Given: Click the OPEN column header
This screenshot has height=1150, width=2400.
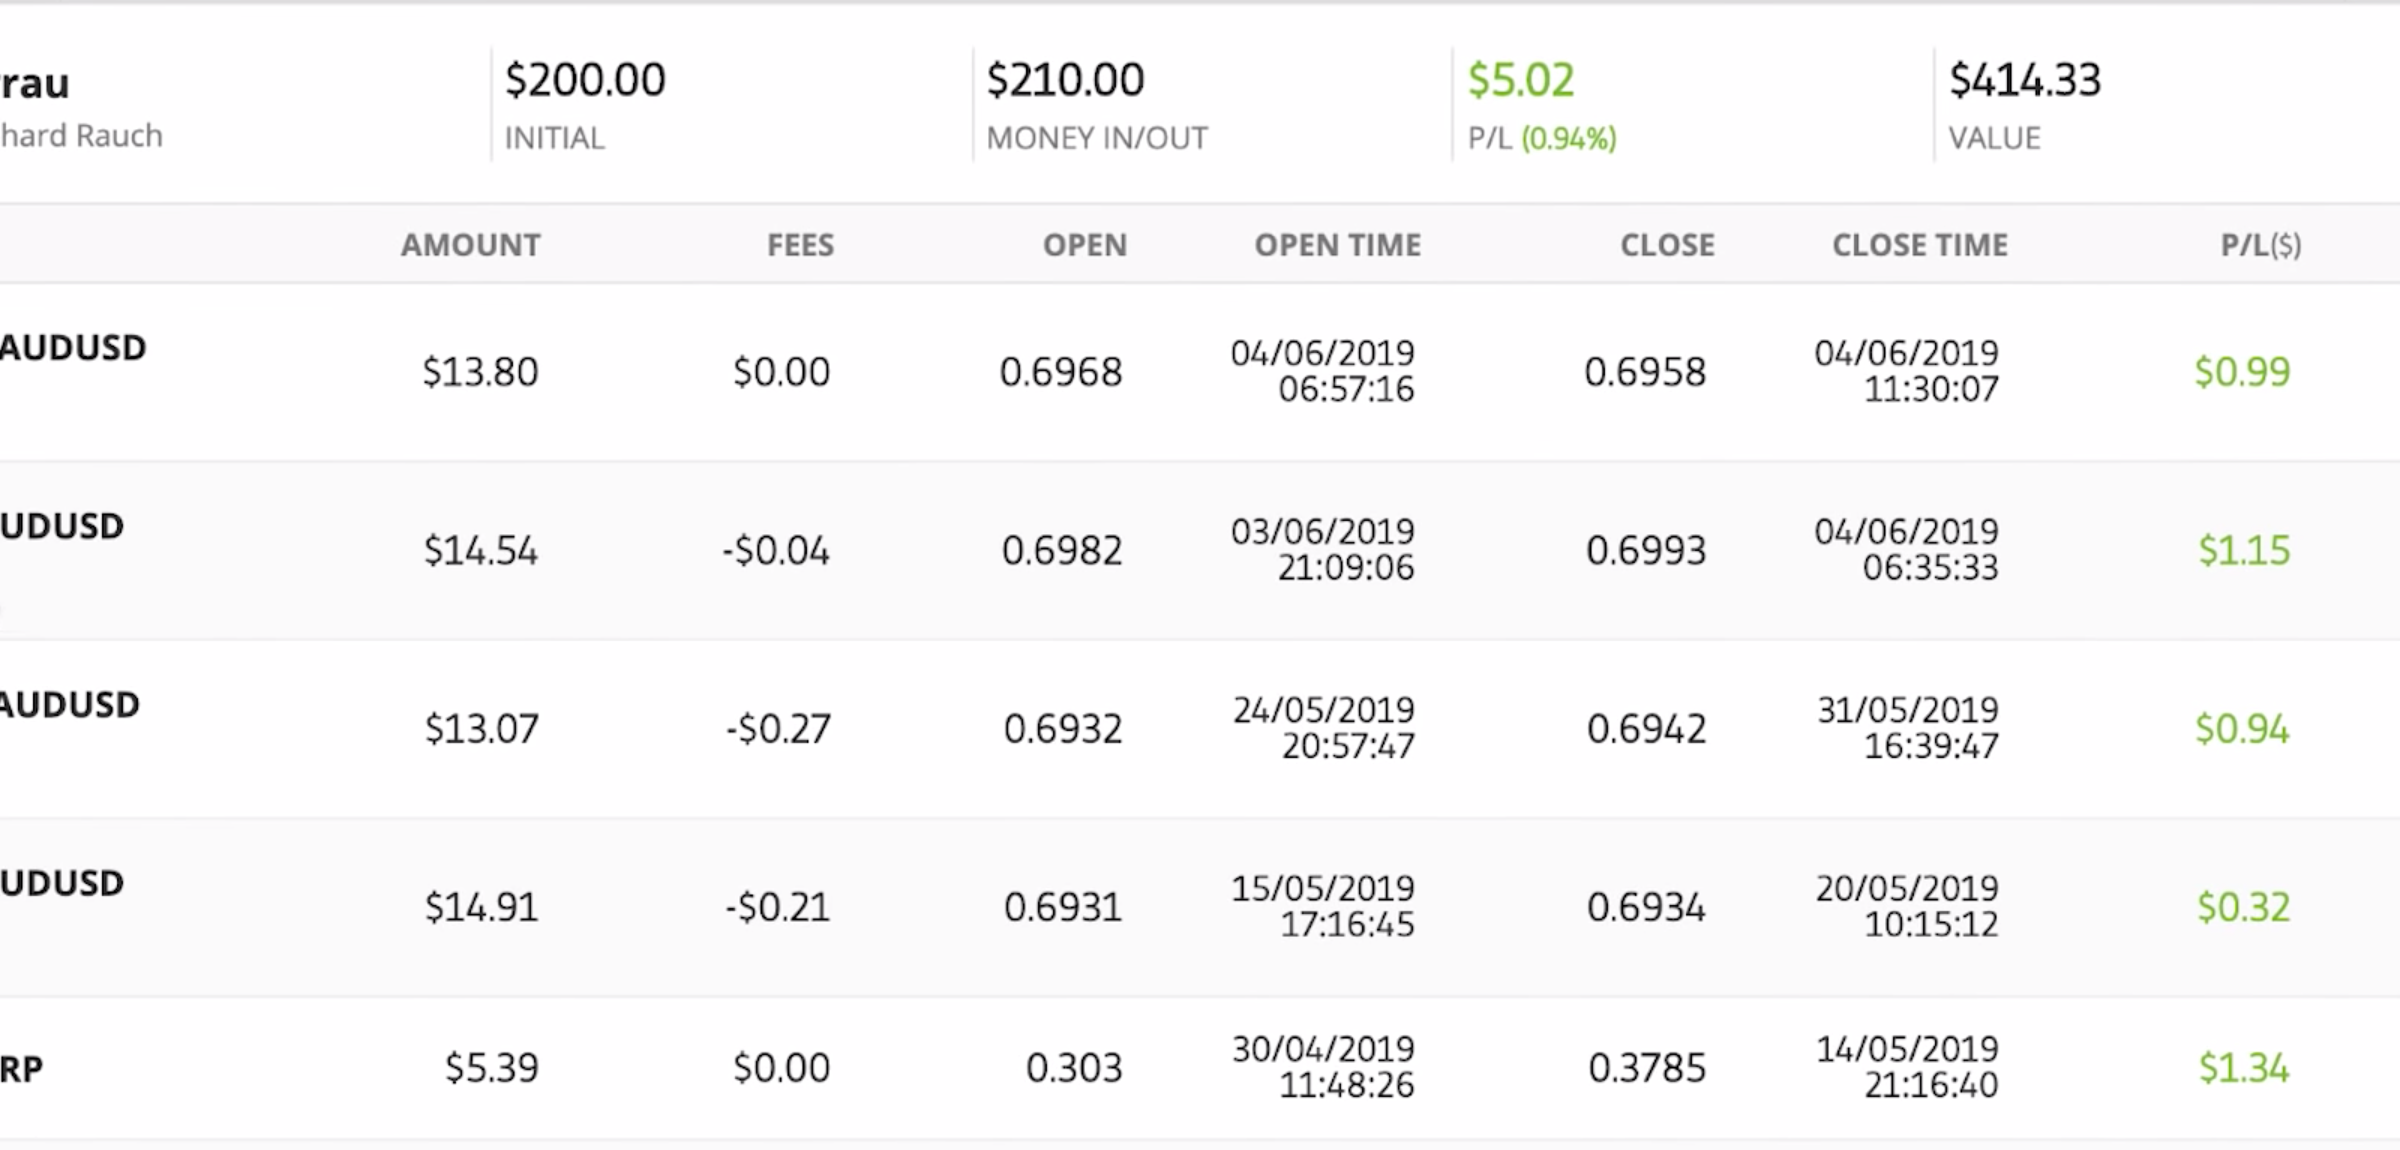Looking at the screenshot, I should [1085, 245].
